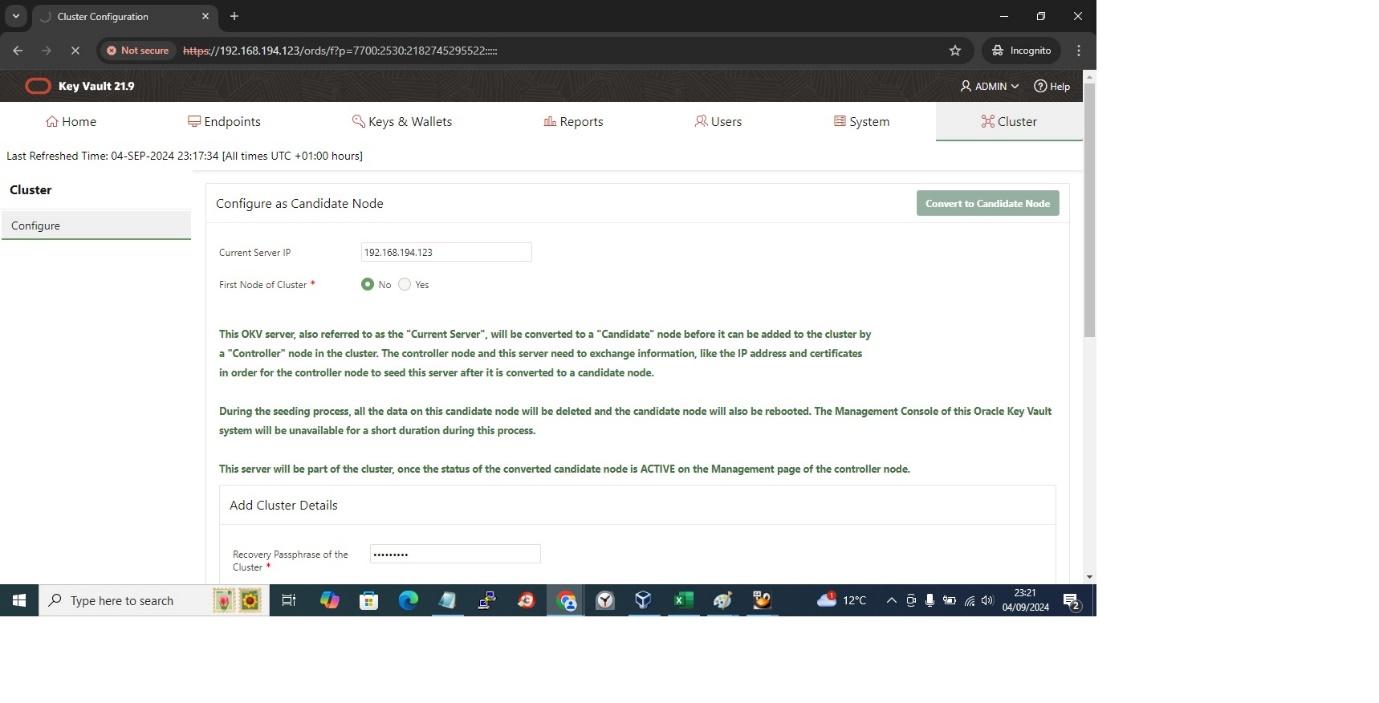1379x703 pixels.
Task: Open the taskbar clock and date
Action: 1025,600
